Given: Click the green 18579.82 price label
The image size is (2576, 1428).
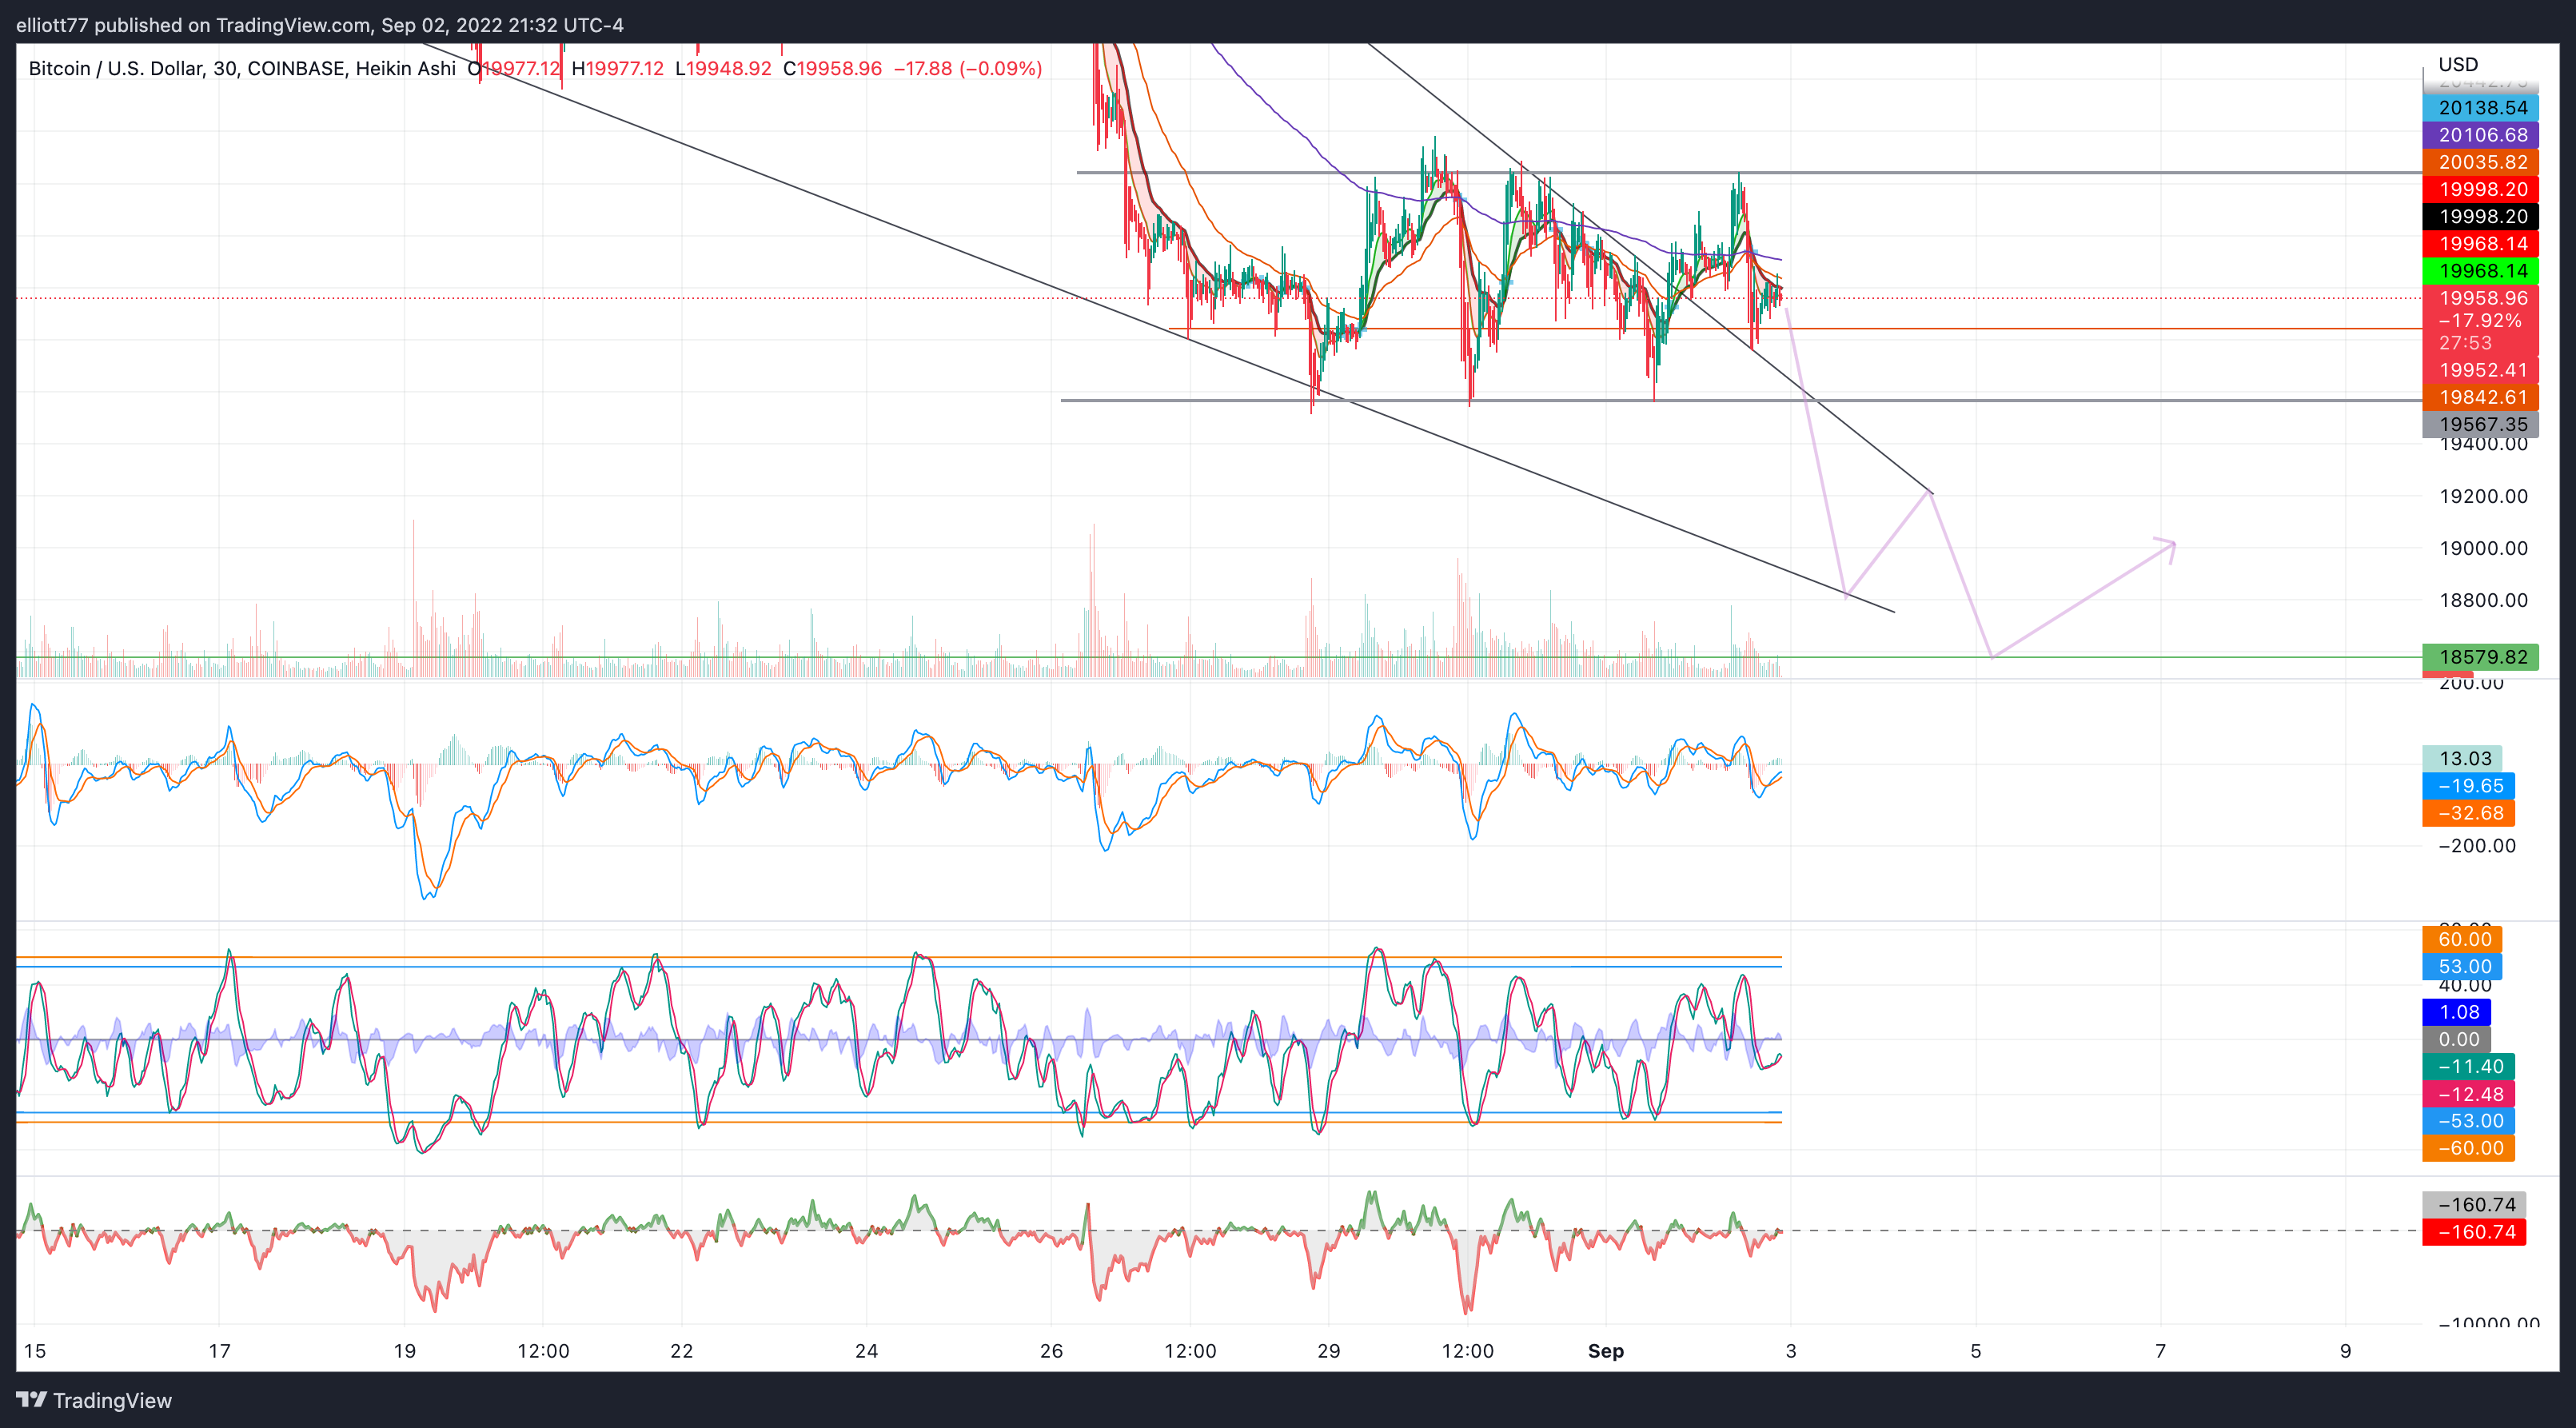Looking at the screenshot, I should 2480,657.
